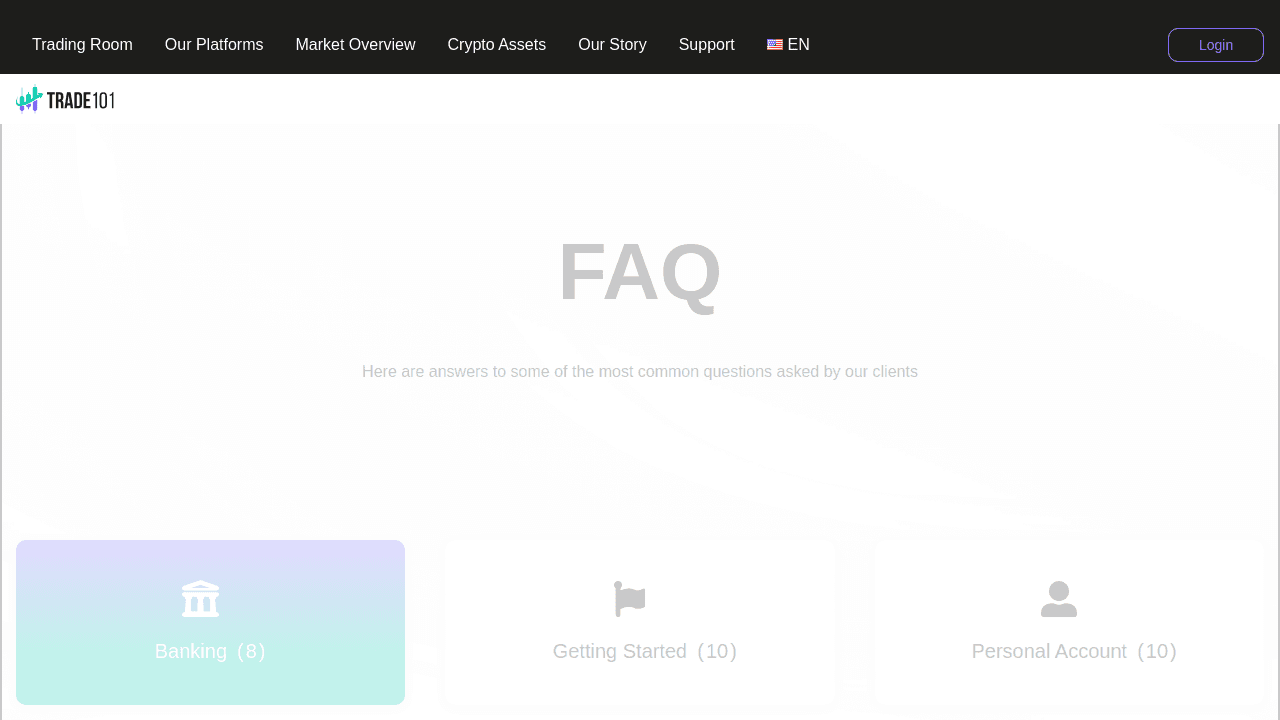The width and height of the screenshot is (1280, 720).
Task: Select the Getting Started (10) label
Action: (x=644, y=651)
